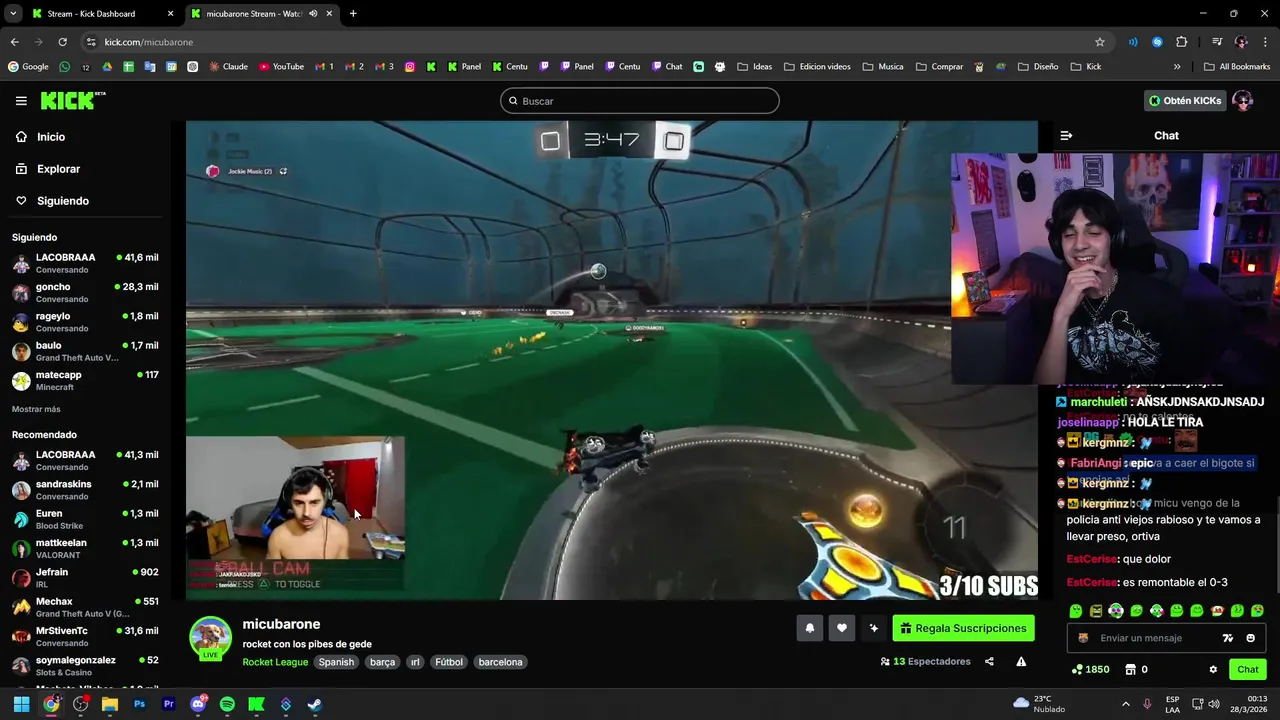
Task: Share the stream via share icon
Action: [x=989, y=661]
